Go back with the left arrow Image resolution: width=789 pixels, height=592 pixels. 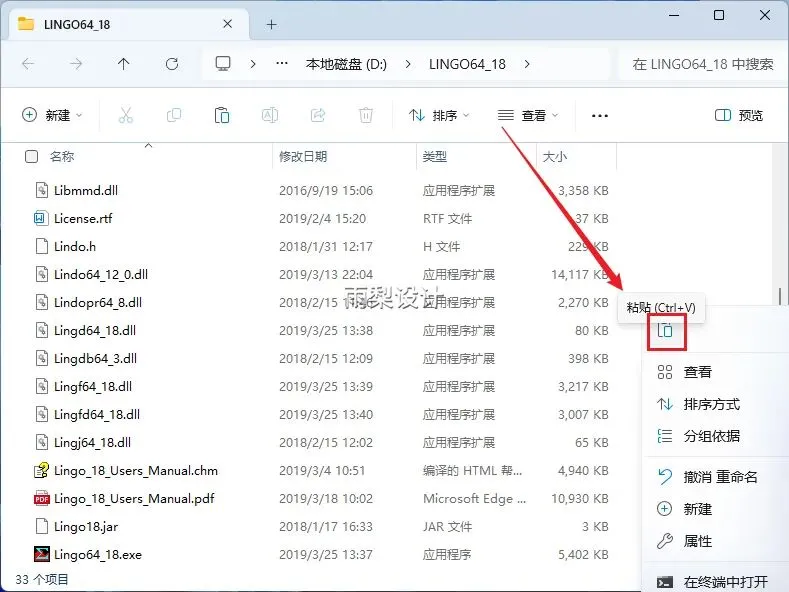(28, 64)
